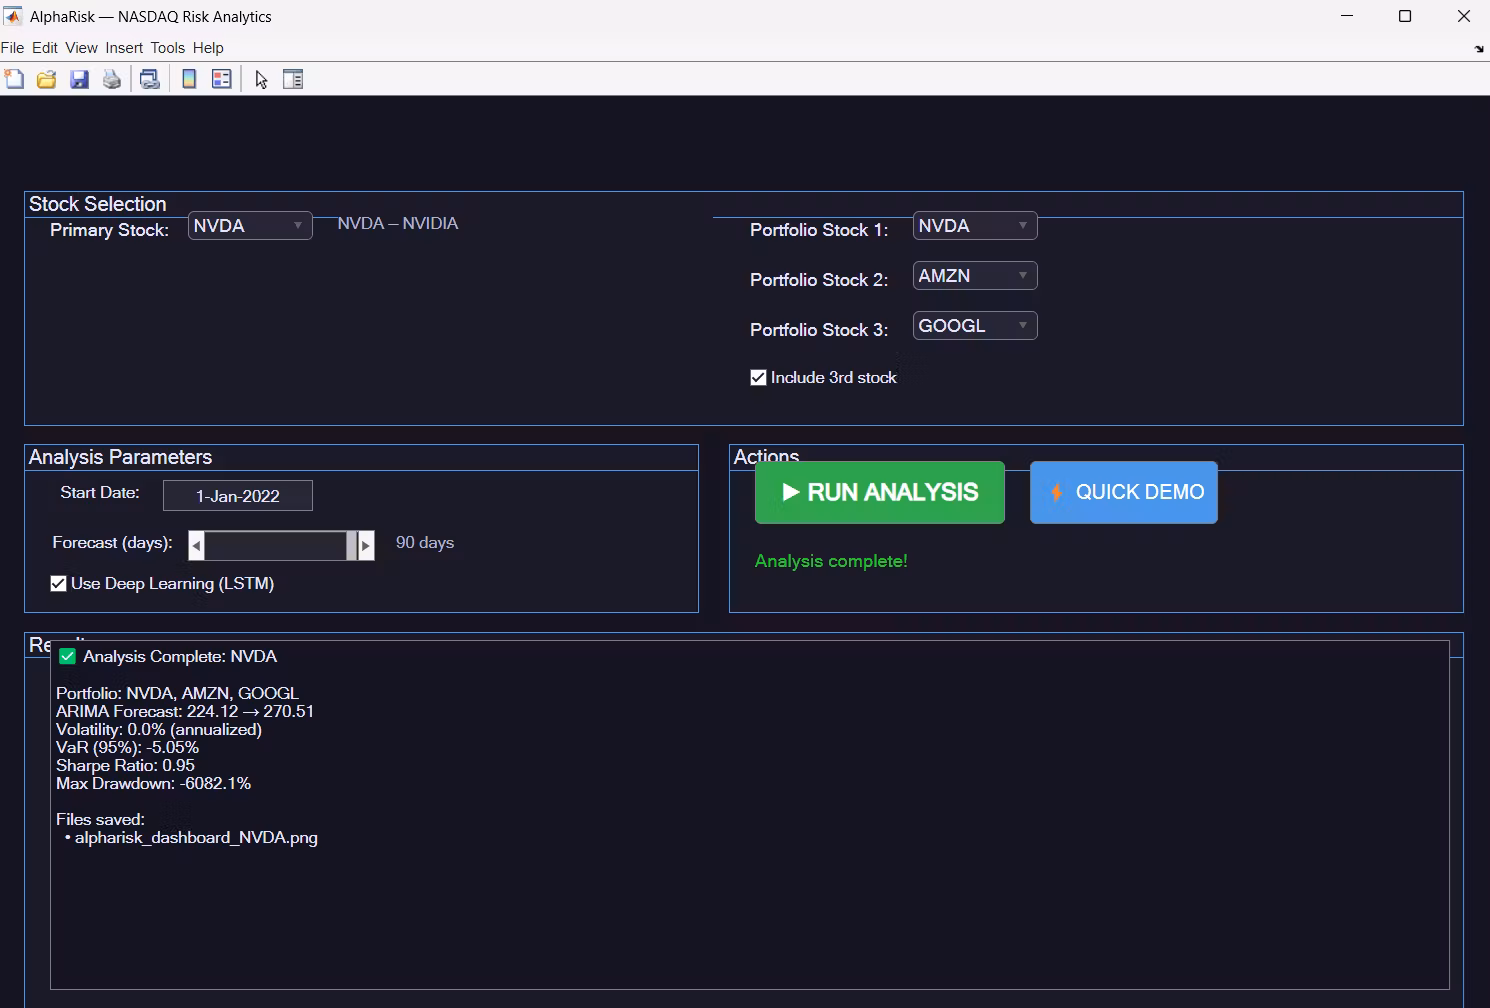The width and height of the screenshot is (1490, 1008).
Task: Click the "VaR (95%): -5.05%" line
Action: pos(128,747)
